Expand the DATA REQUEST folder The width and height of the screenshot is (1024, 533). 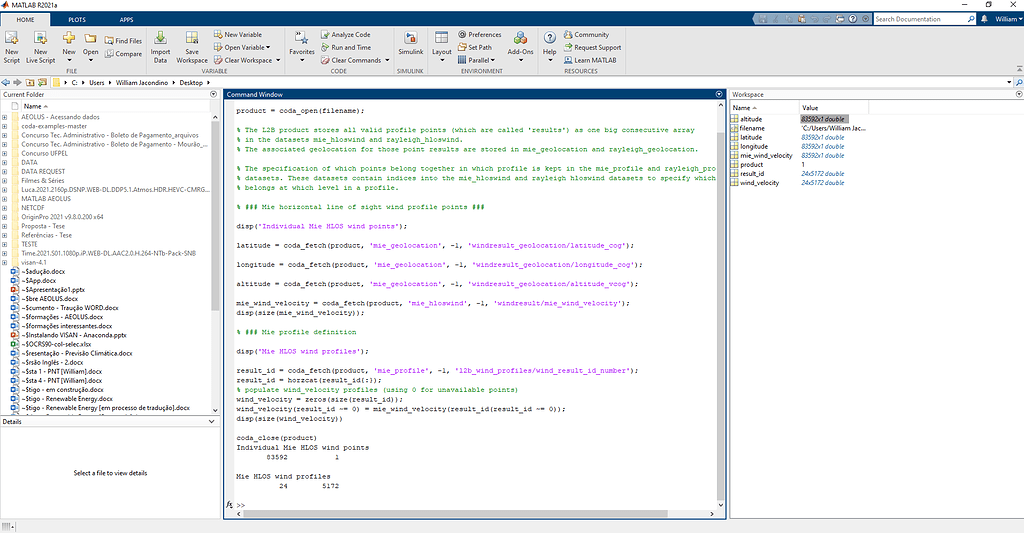[5, 171]
